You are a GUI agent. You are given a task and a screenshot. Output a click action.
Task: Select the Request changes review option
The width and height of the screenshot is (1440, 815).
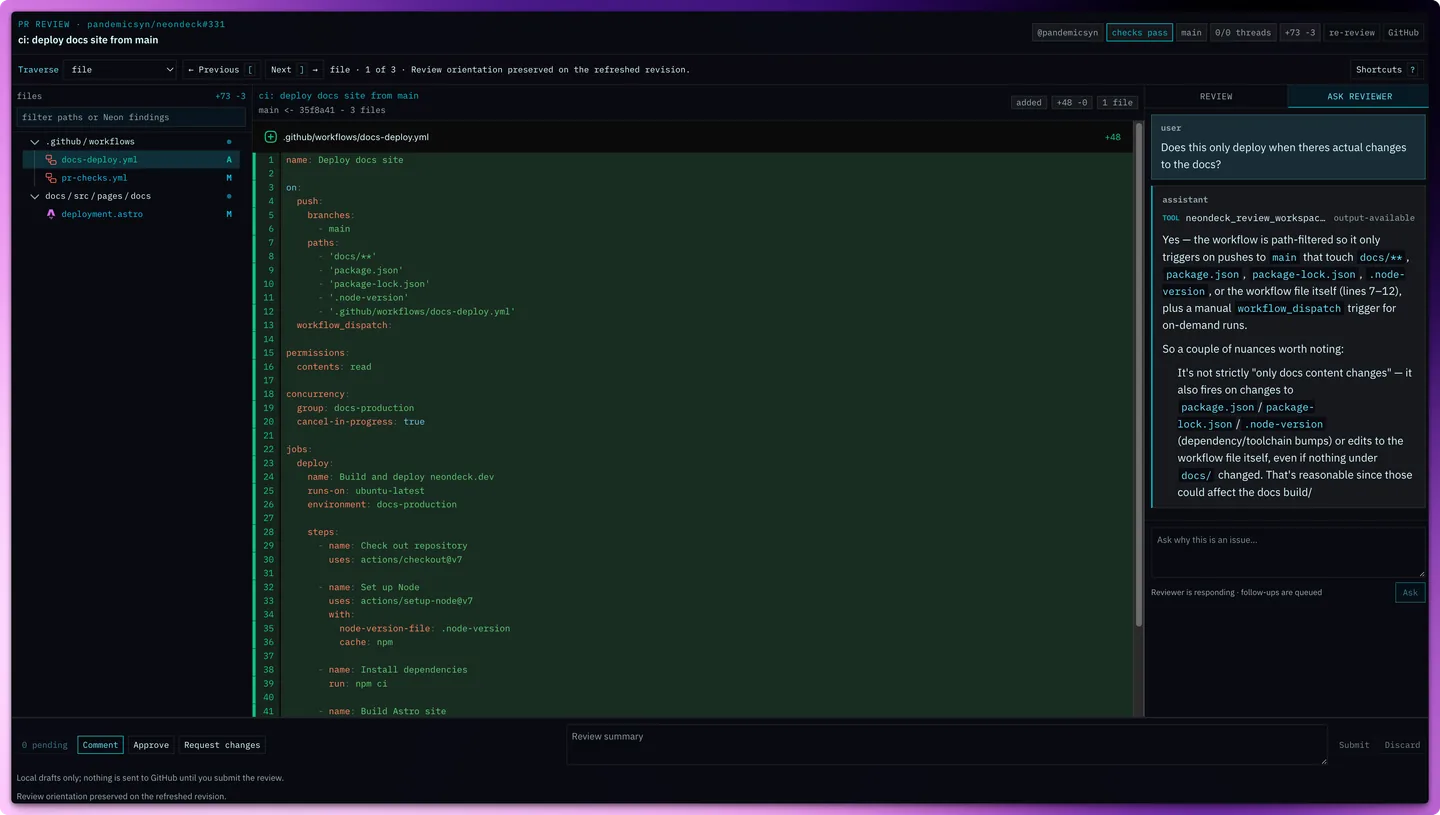click(222, 745)
